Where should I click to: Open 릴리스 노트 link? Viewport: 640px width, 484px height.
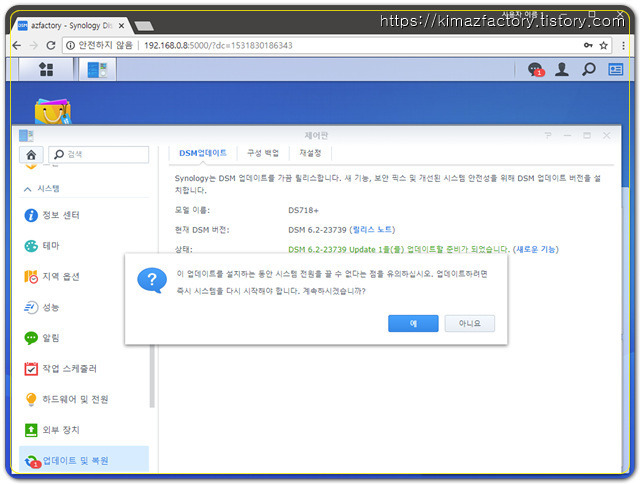coord(372,230)
